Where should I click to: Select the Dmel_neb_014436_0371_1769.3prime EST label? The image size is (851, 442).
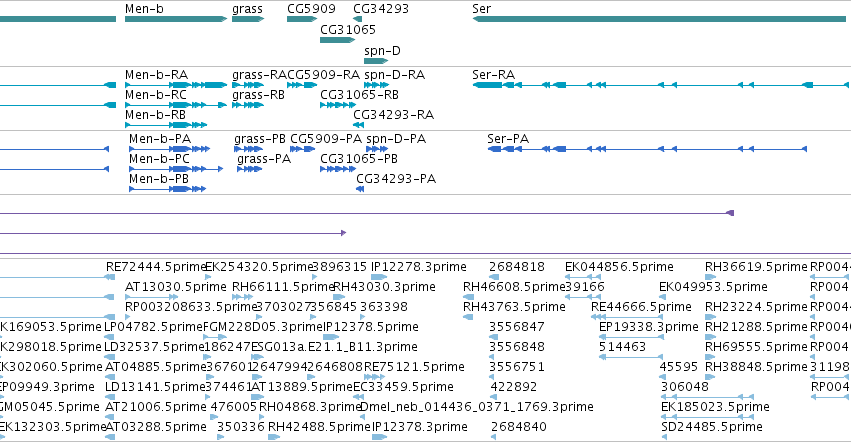[477, 407]
